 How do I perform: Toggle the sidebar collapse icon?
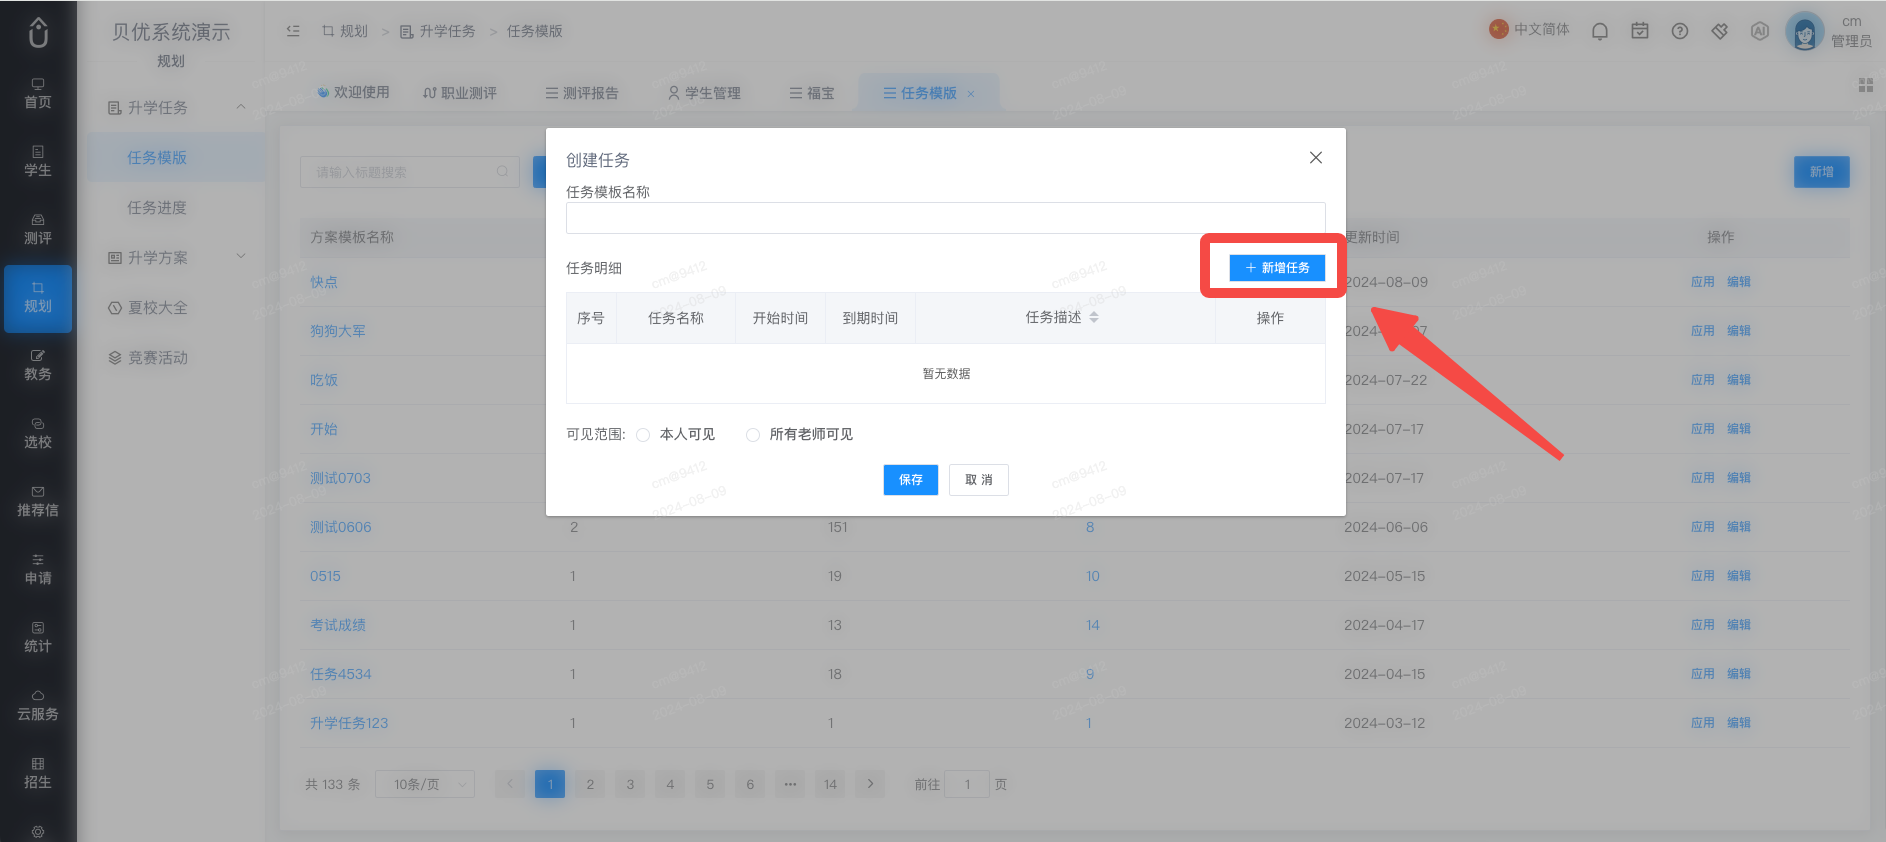pos(293,31)
